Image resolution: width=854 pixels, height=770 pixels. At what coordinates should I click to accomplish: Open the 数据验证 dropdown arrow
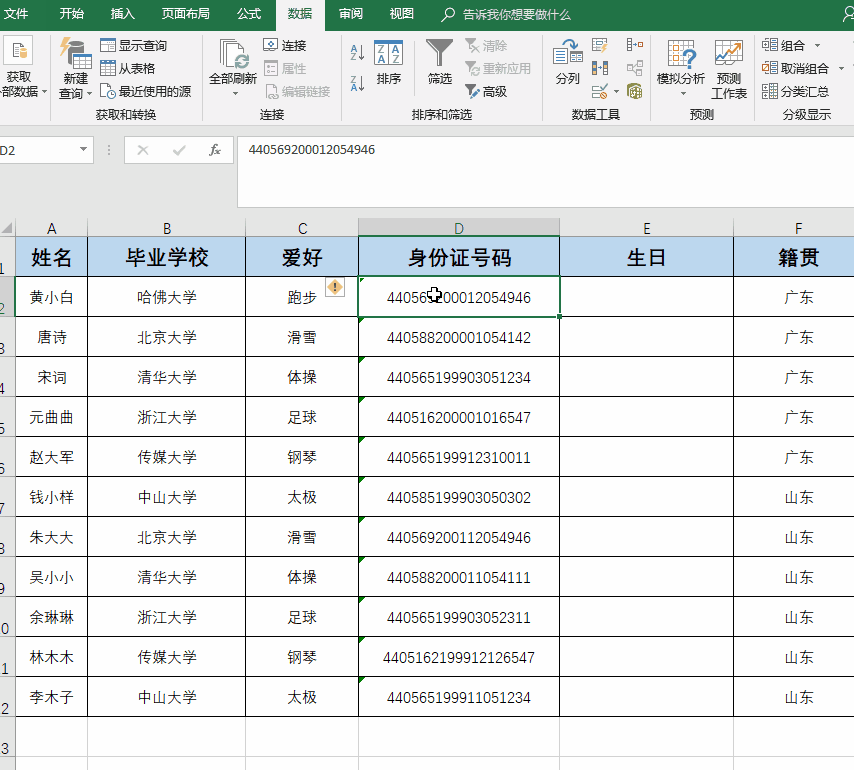(x=616, y=92)
